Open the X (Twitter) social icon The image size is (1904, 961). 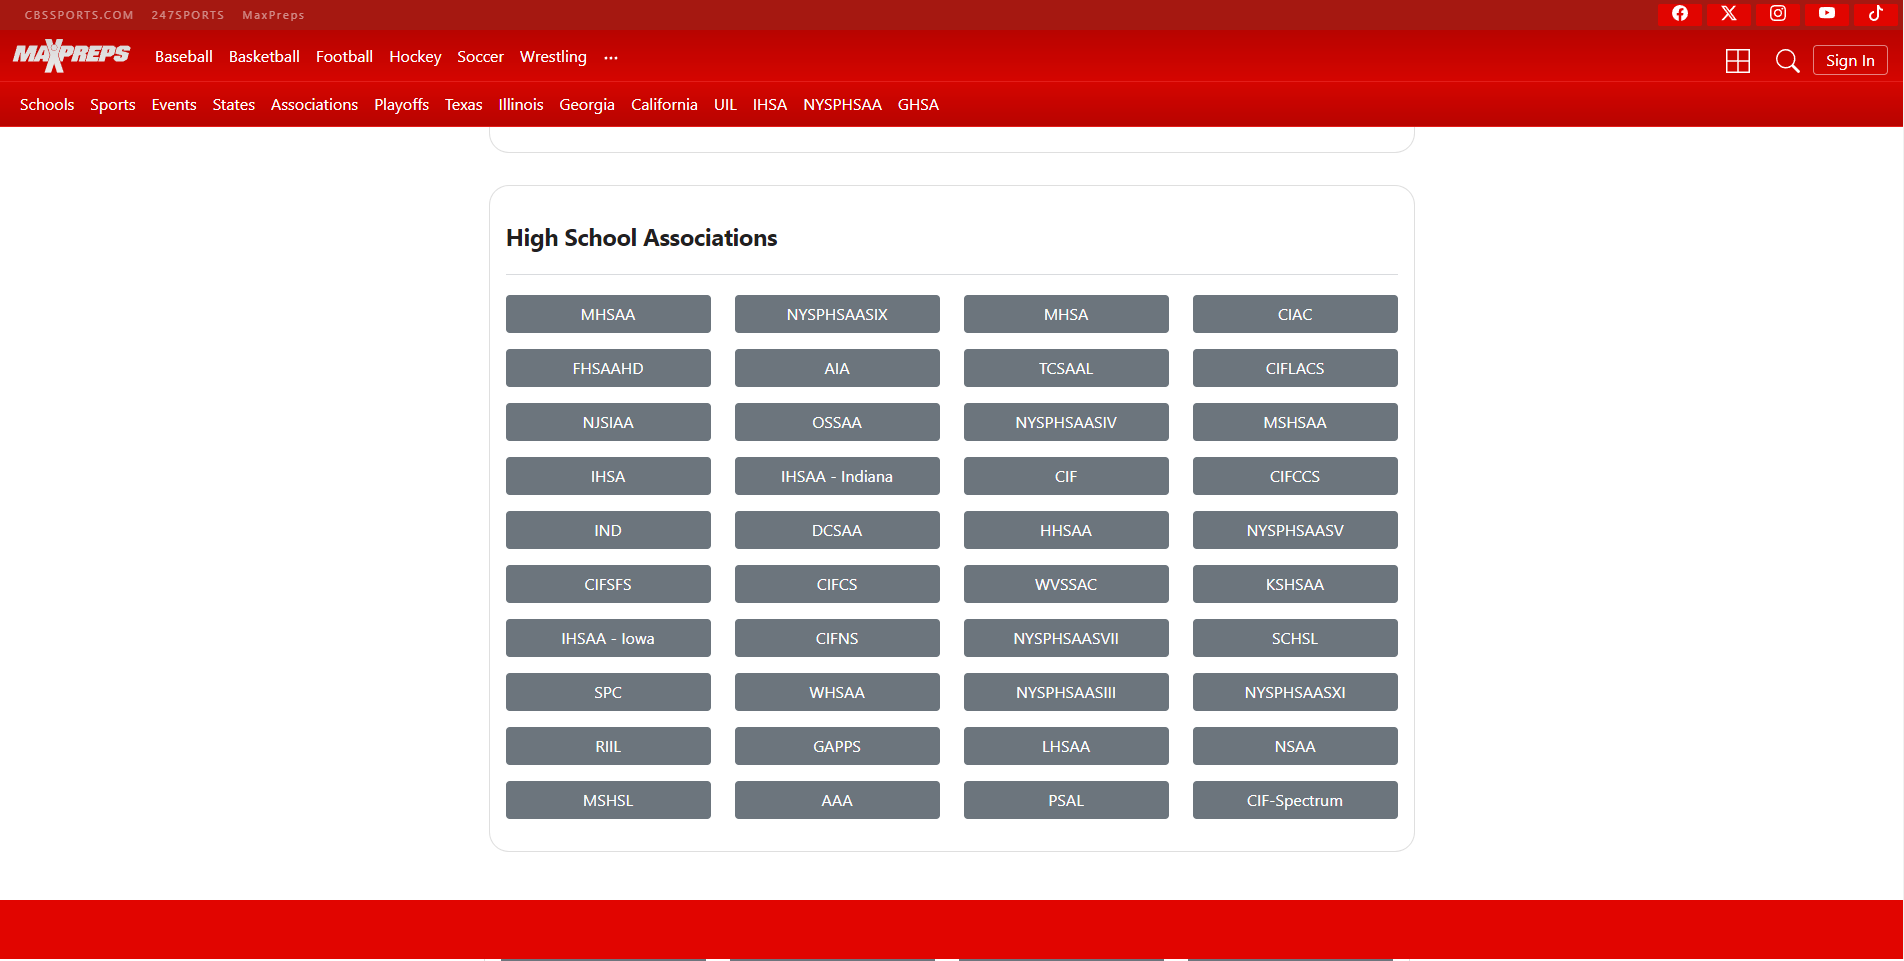[x=1729, y=13]
